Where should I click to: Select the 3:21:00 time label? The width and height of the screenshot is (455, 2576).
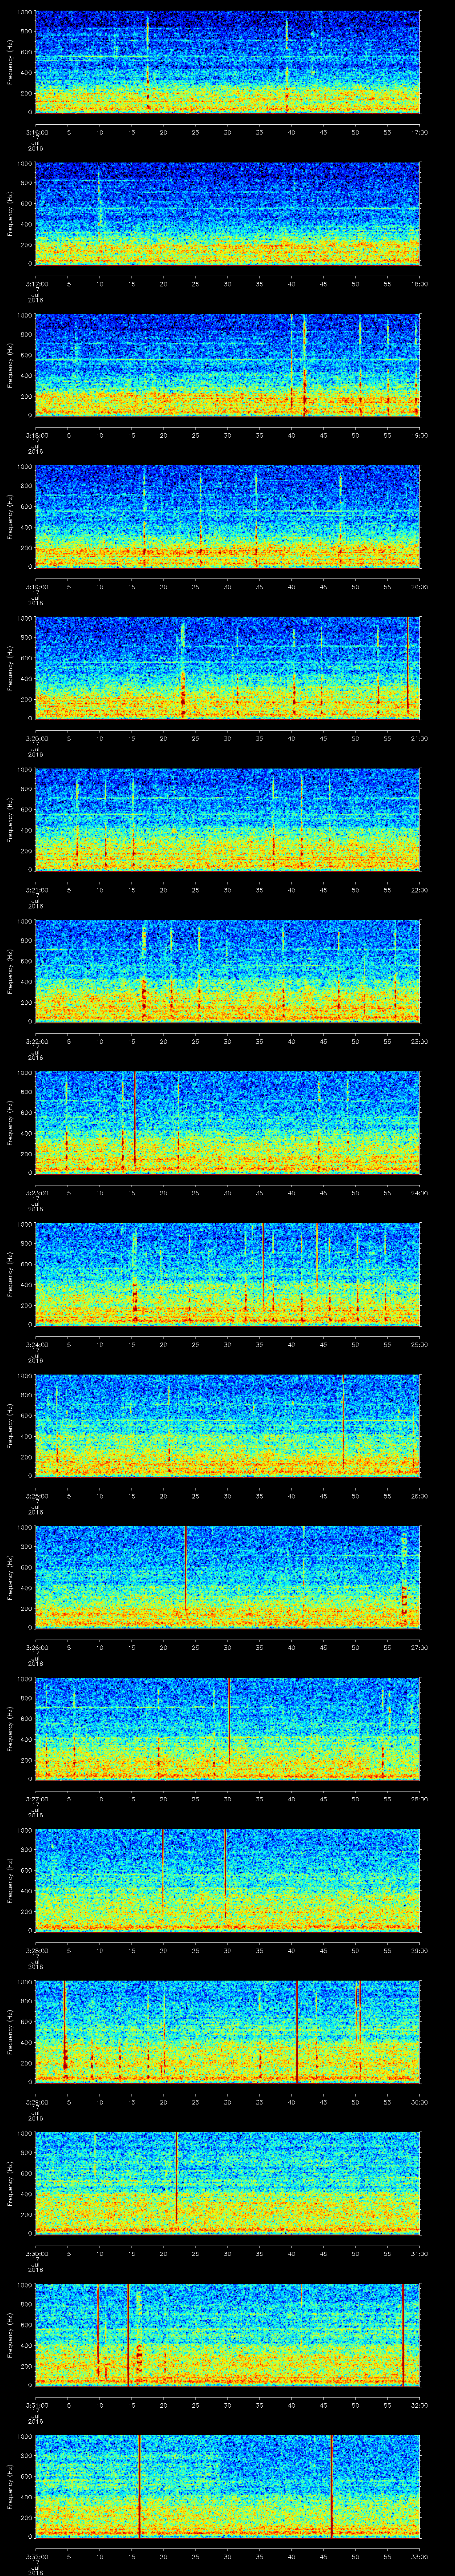pos(36,890)
